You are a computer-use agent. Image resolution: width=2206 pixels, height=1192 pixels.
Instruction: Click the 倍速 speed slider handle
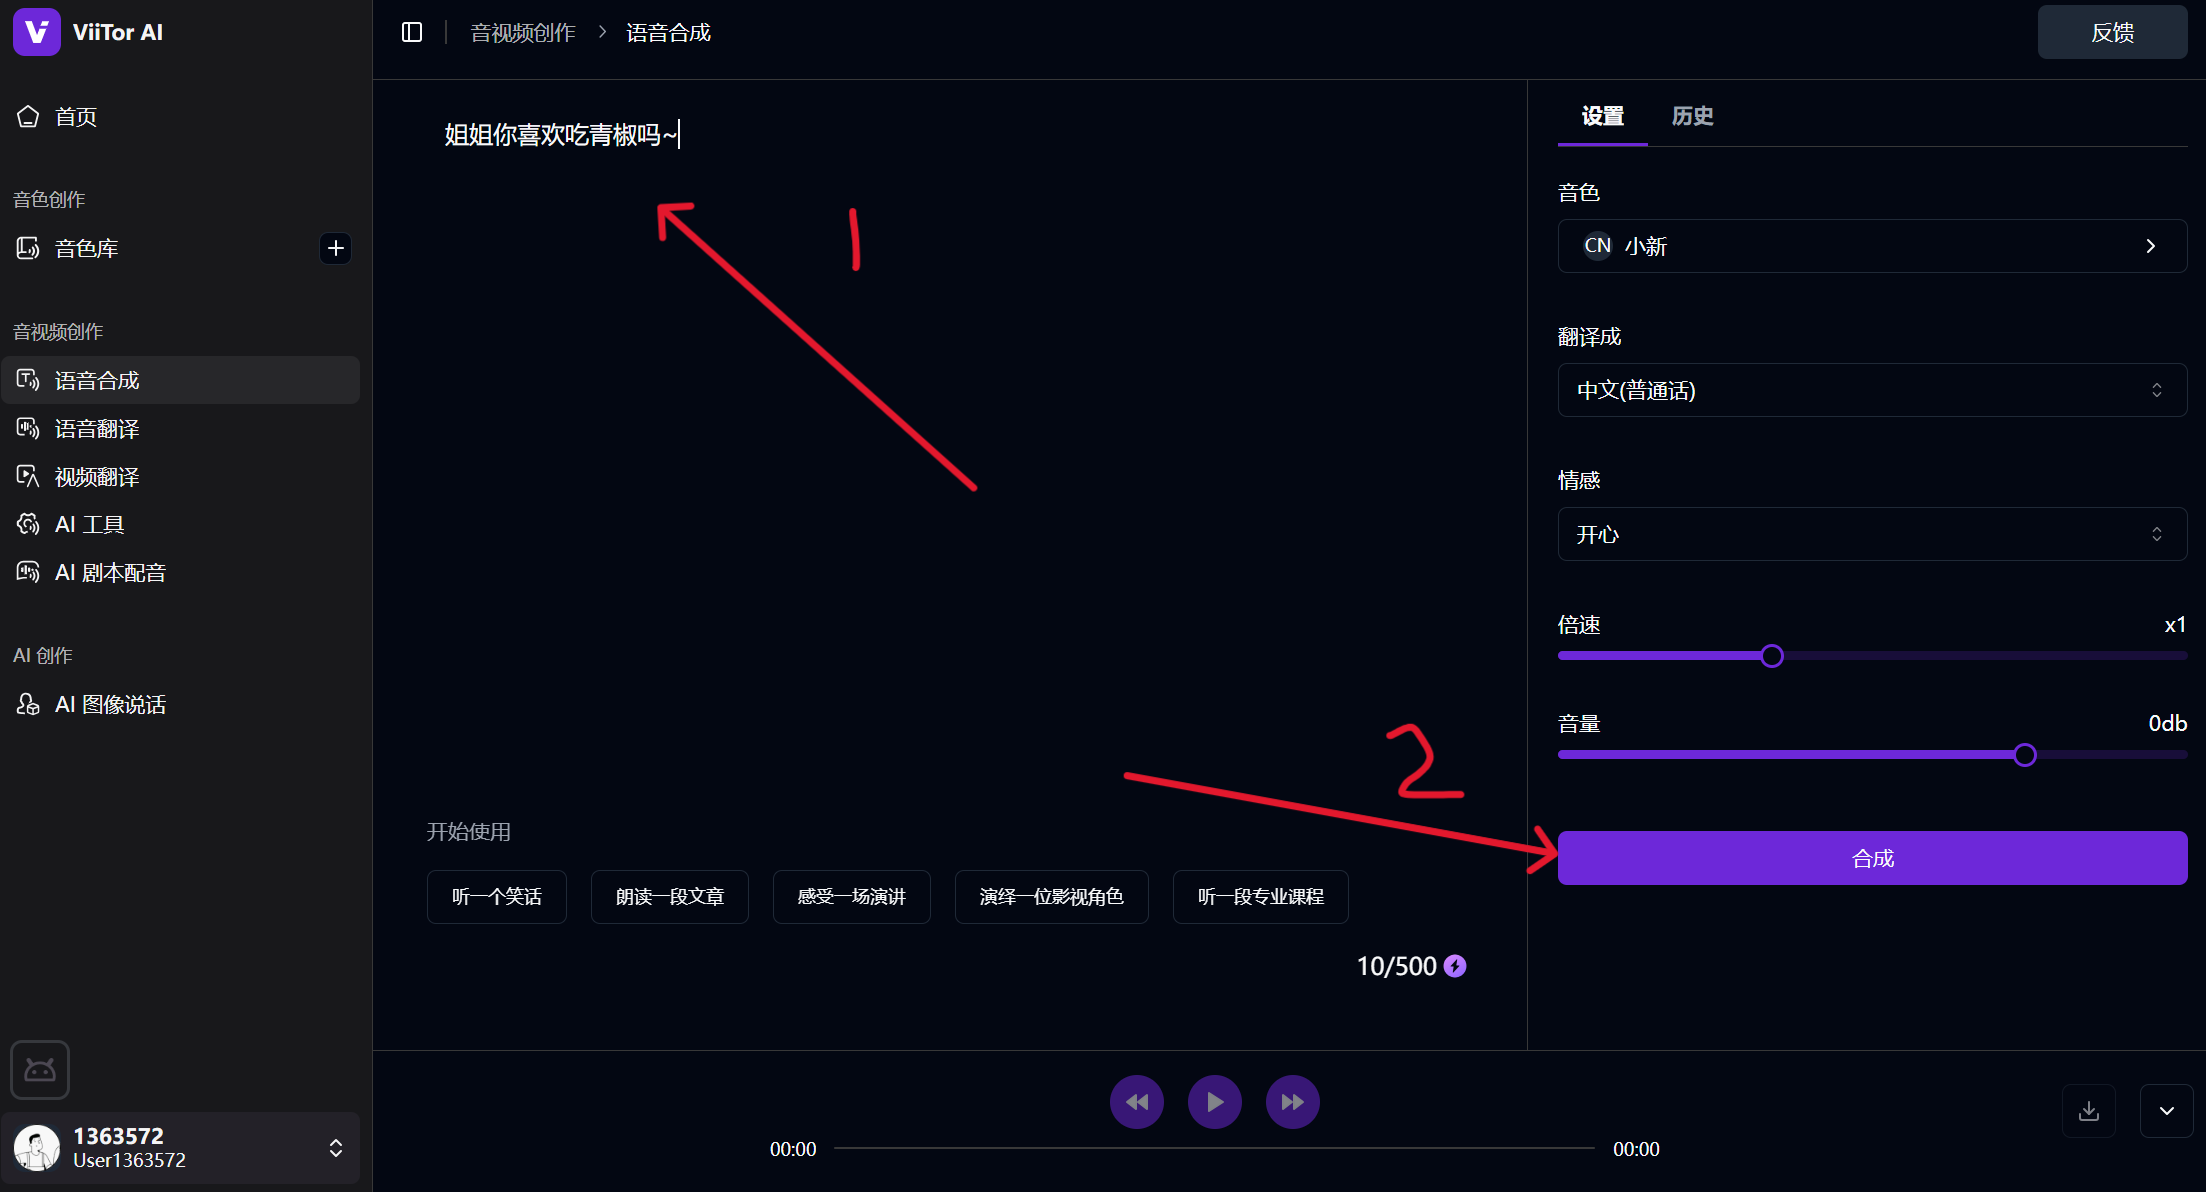(1771, 656)
